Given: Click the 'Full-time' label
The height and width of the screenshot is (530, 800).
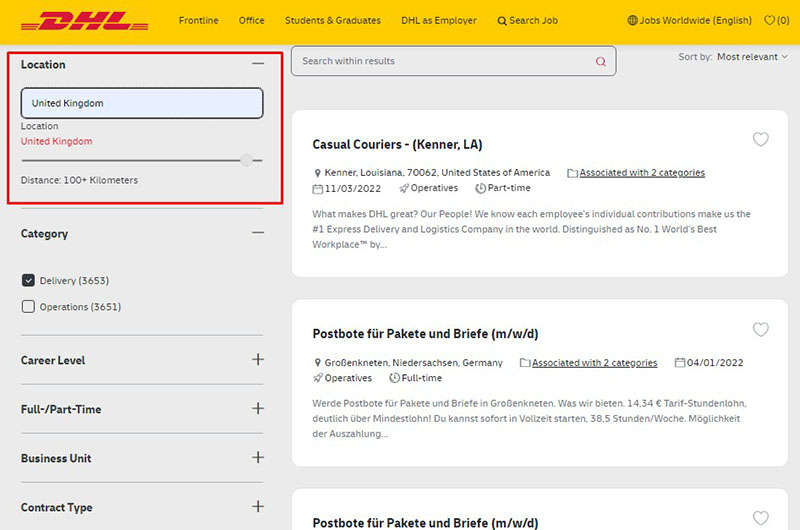Looking at the screenshot, I should point(421,378).
